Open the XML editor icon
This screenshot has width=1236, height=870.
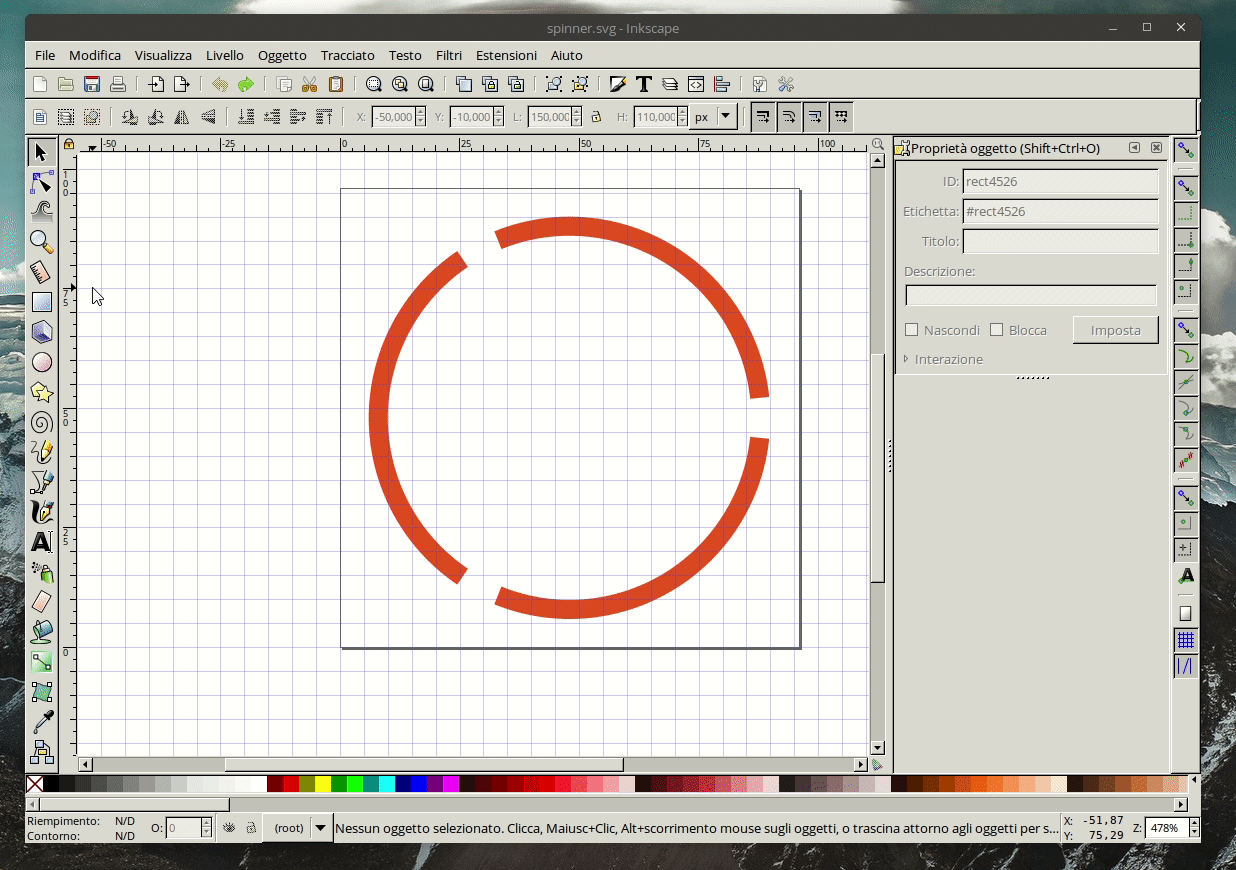pyautogui.click(x=696, y=84)
